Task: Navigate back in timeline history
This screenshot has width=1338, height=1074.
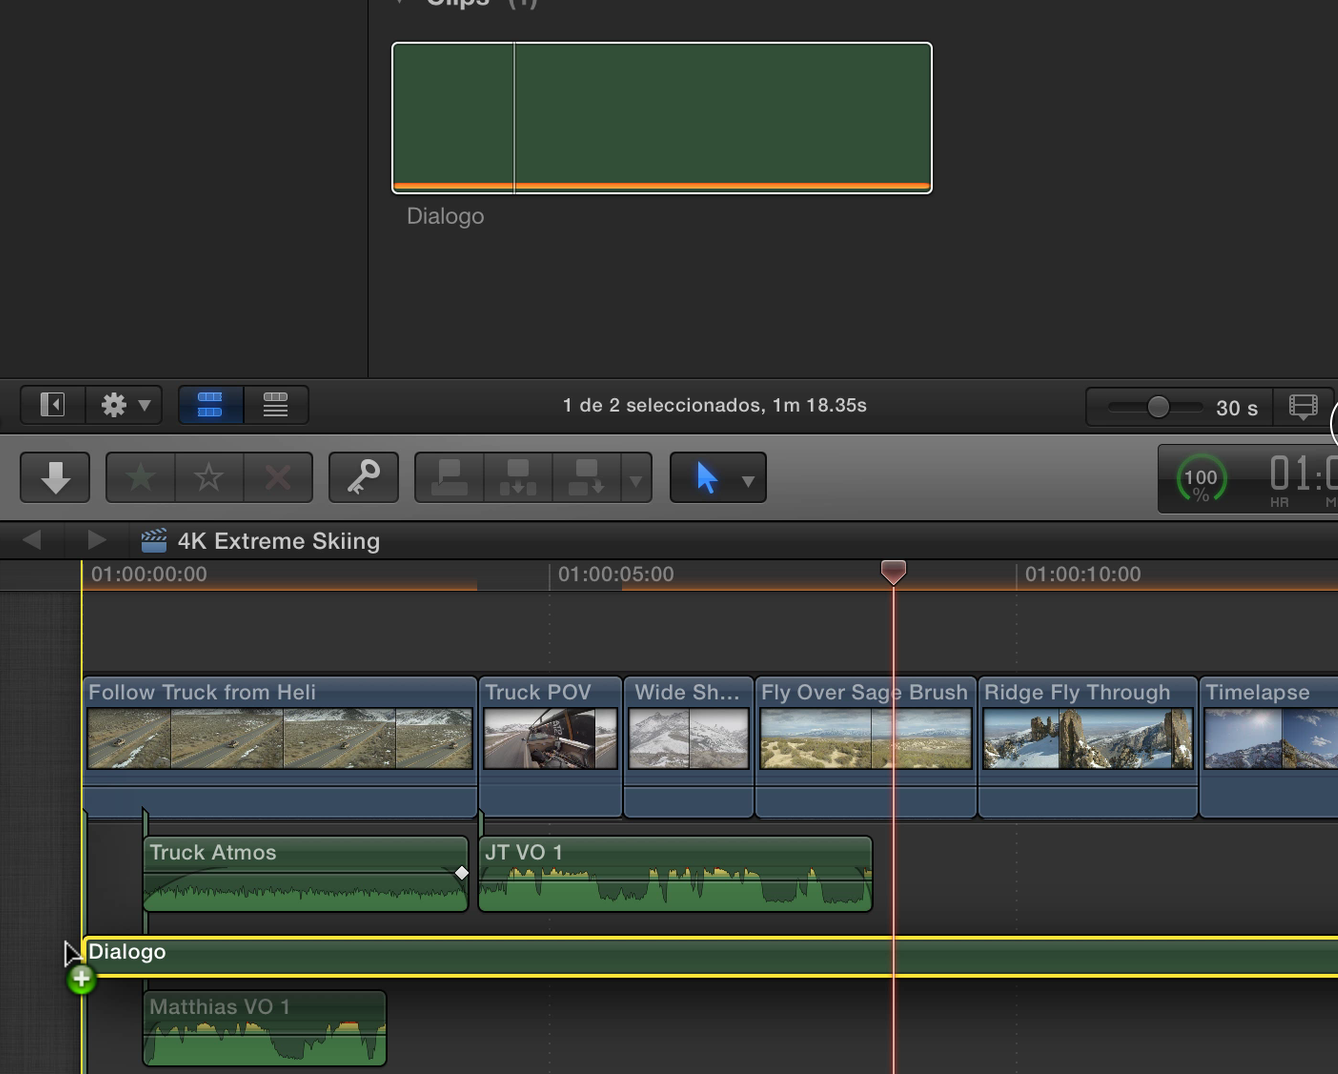Action: coord(31,539)
